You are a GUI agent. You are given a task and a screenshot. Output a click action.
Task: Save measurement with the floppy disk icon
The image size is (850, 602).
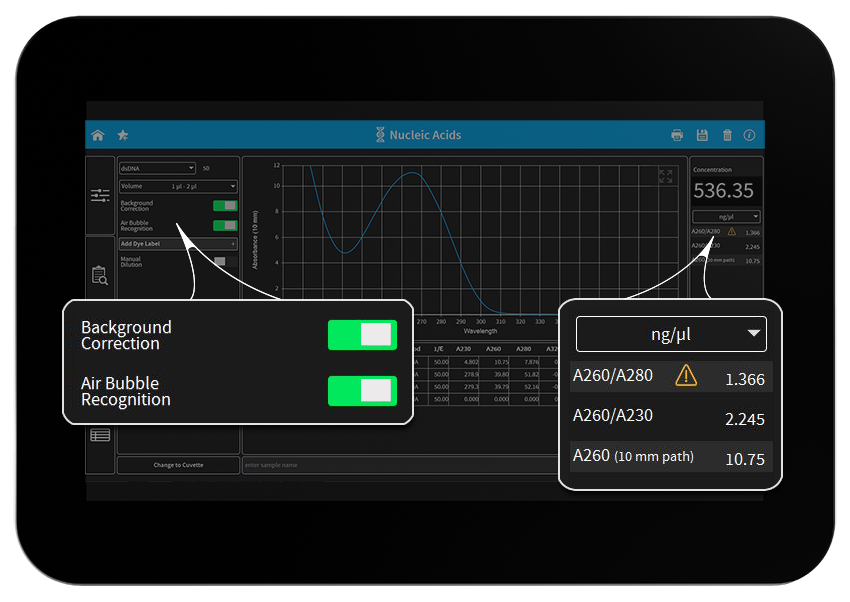click(x=702, y=135)
